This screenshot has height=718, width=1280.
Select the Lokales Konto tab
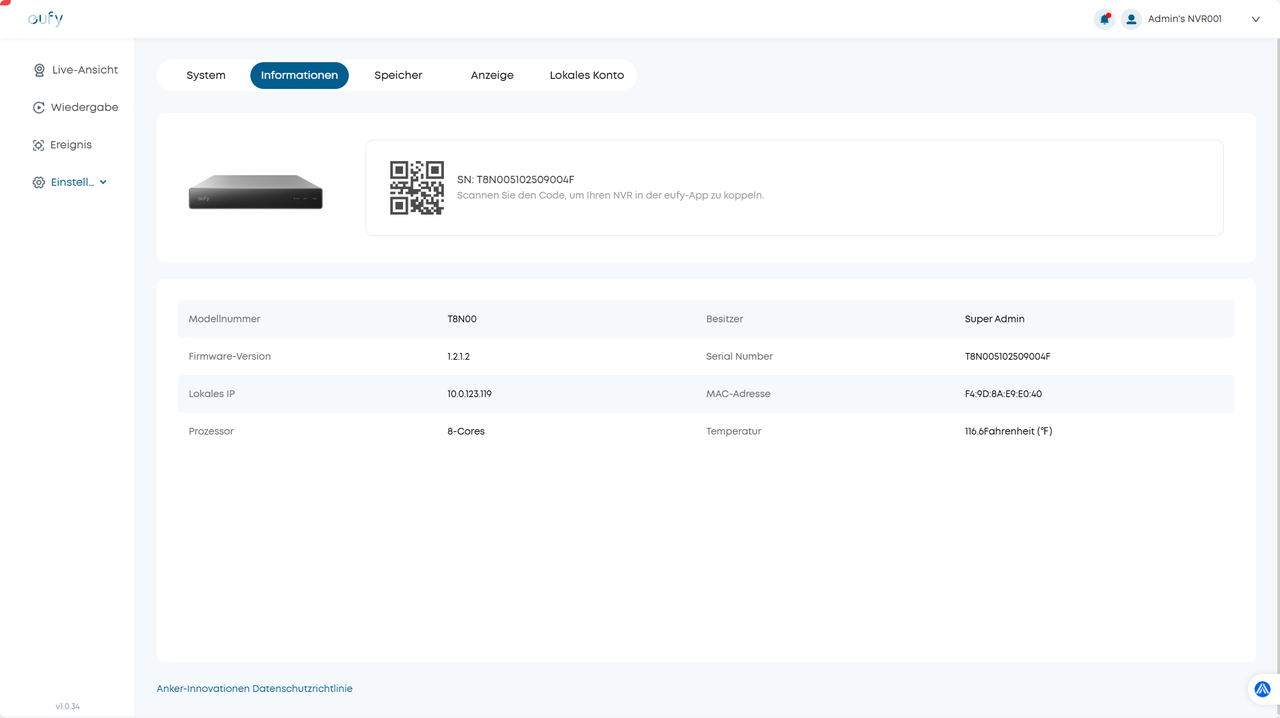(x=587, y=75)
